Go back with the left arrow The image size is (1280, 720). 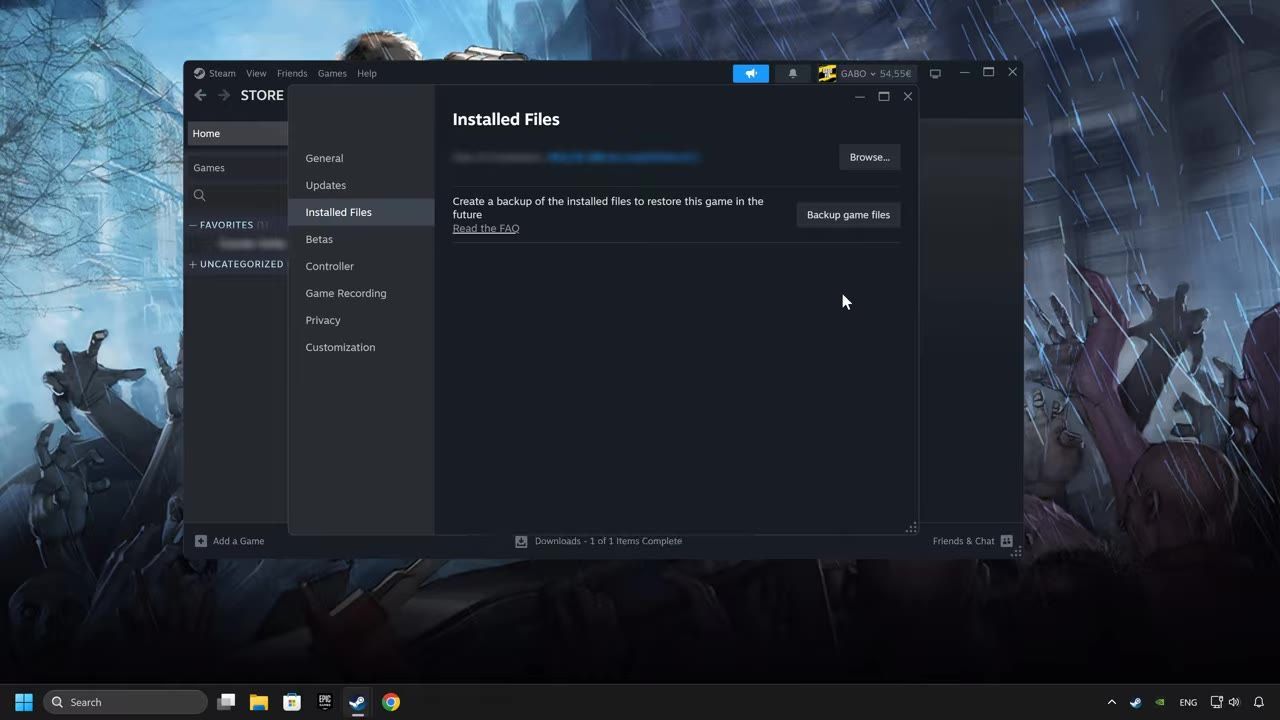(200, 95)
